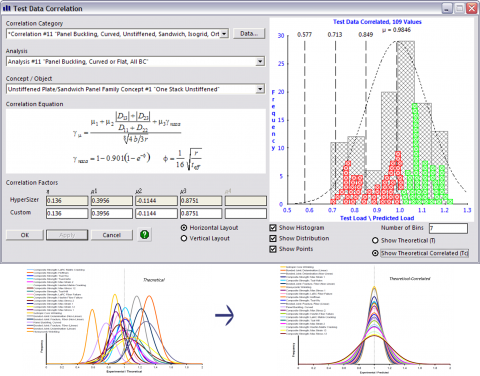Click the Custom μ3 field with 0.8751
The image size is (480, 376).
point(201,213)
